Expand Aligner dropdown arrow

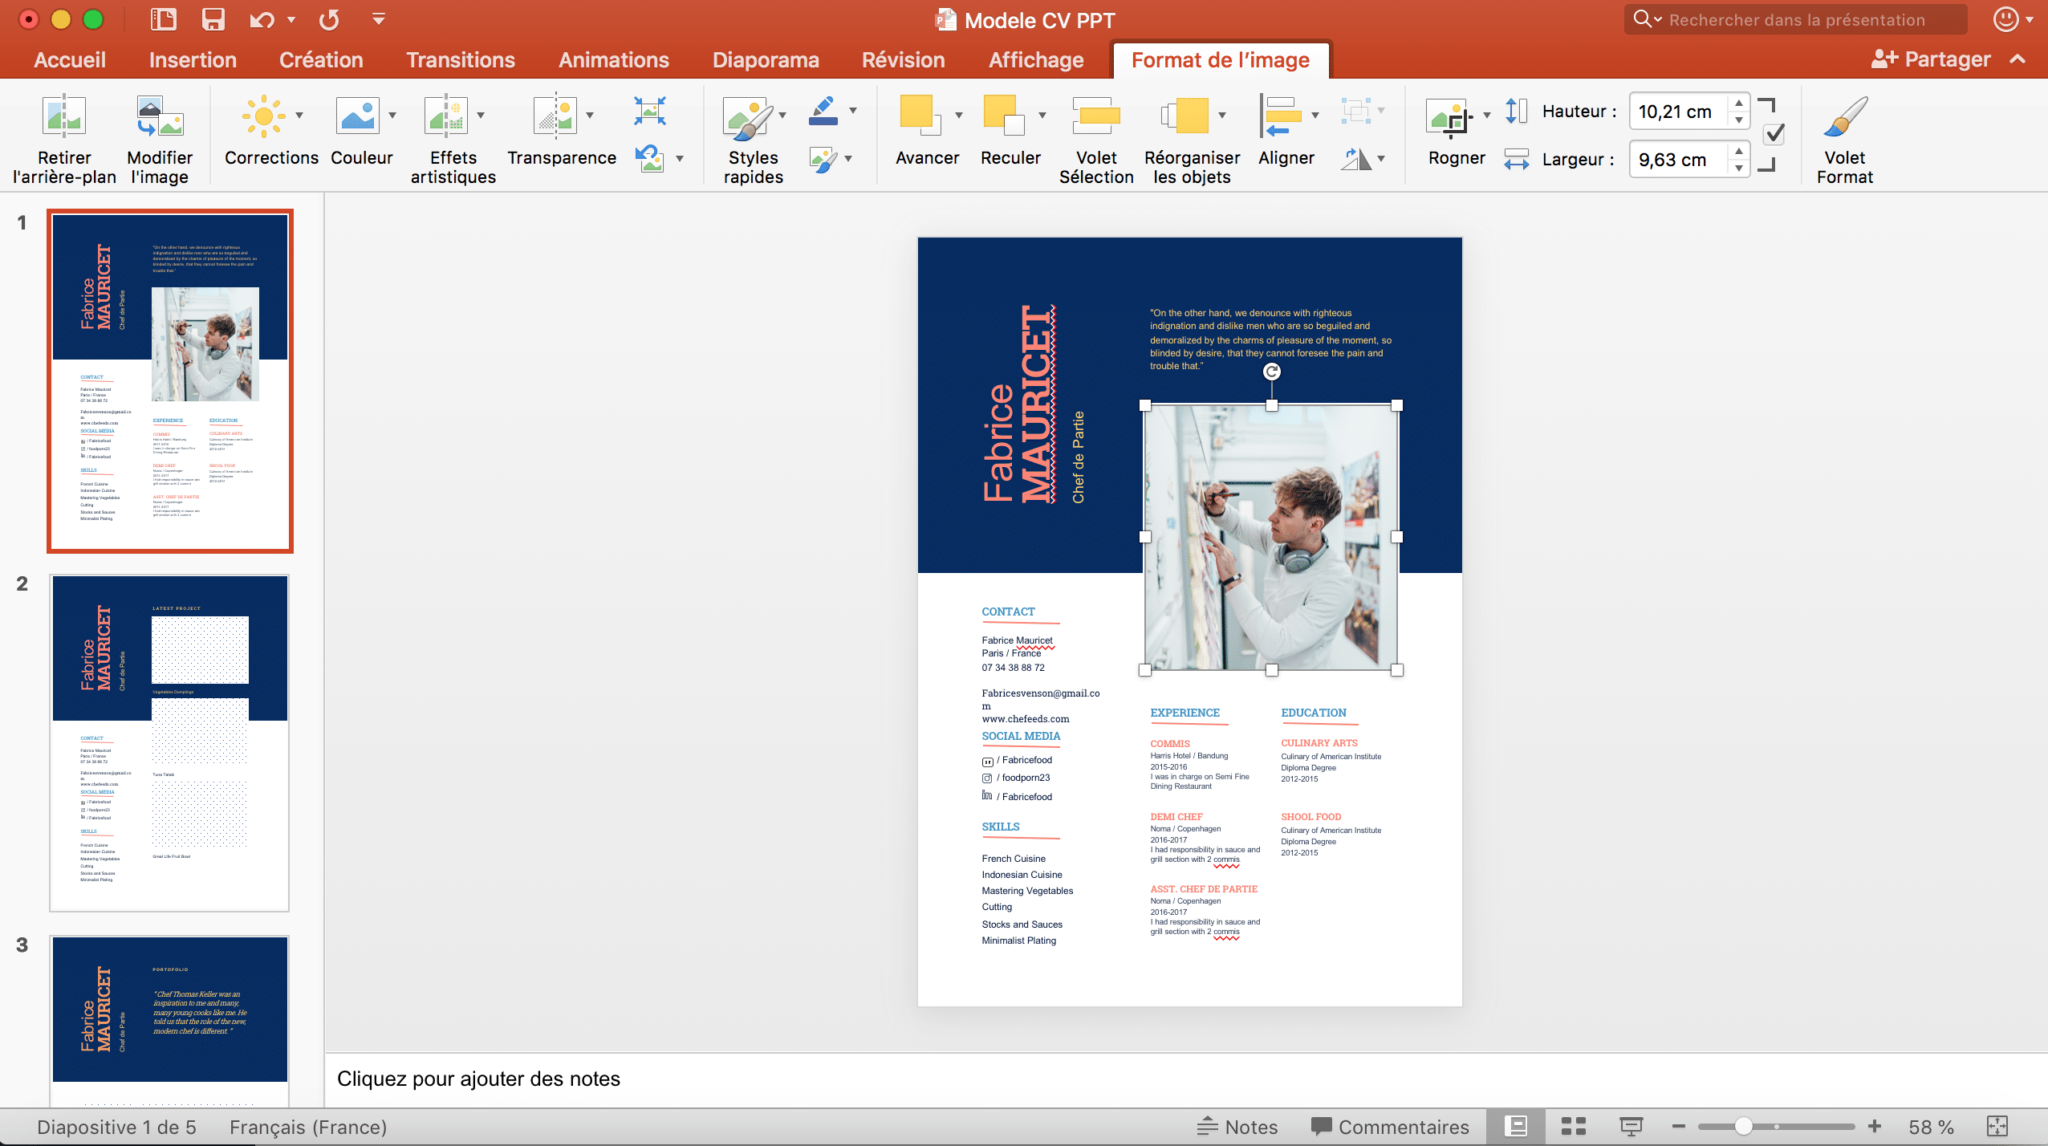(x=1315, y=115)
